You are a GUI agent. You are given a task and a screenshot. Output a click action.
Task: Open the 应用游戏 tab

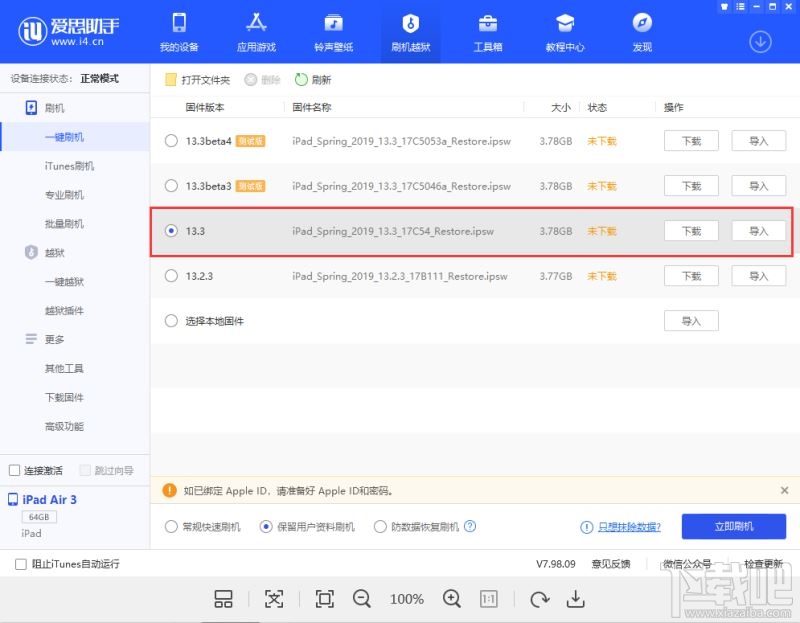click(x=256, y=32)
